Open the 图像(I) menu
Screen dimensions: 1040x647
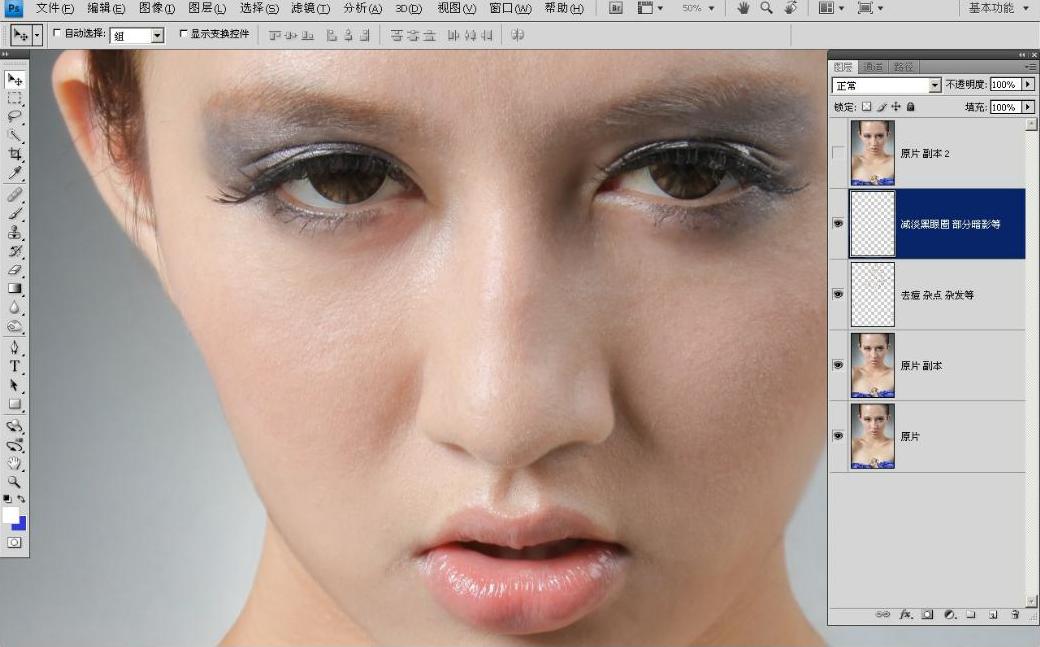[x=157, y=8]
